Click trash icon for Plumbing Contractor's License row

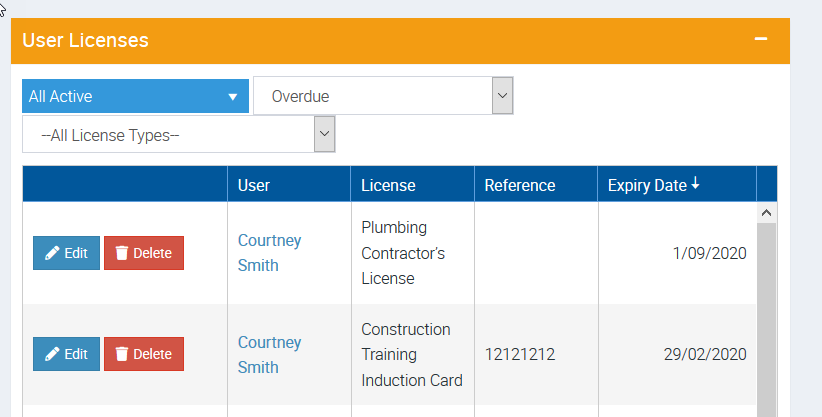coord(122,253)
